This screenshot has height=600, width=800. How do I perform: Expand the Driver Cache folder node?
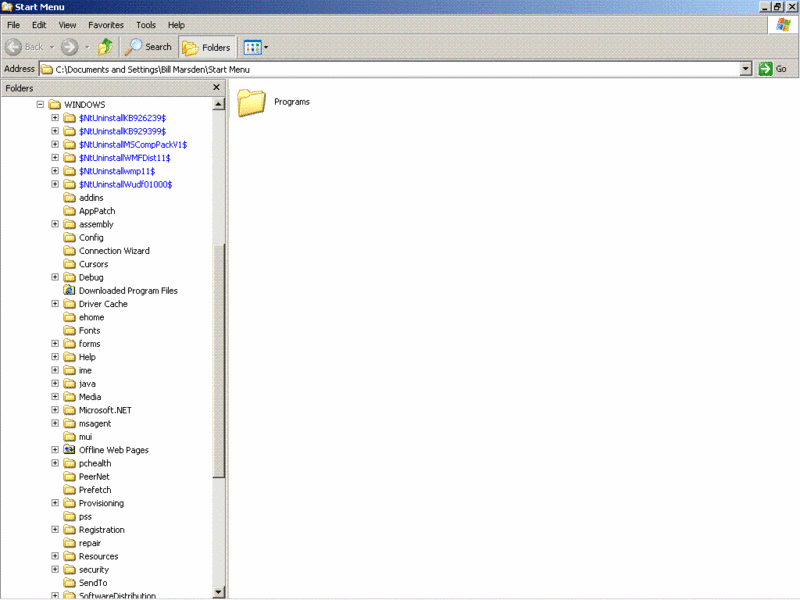(x=56, y=304)
